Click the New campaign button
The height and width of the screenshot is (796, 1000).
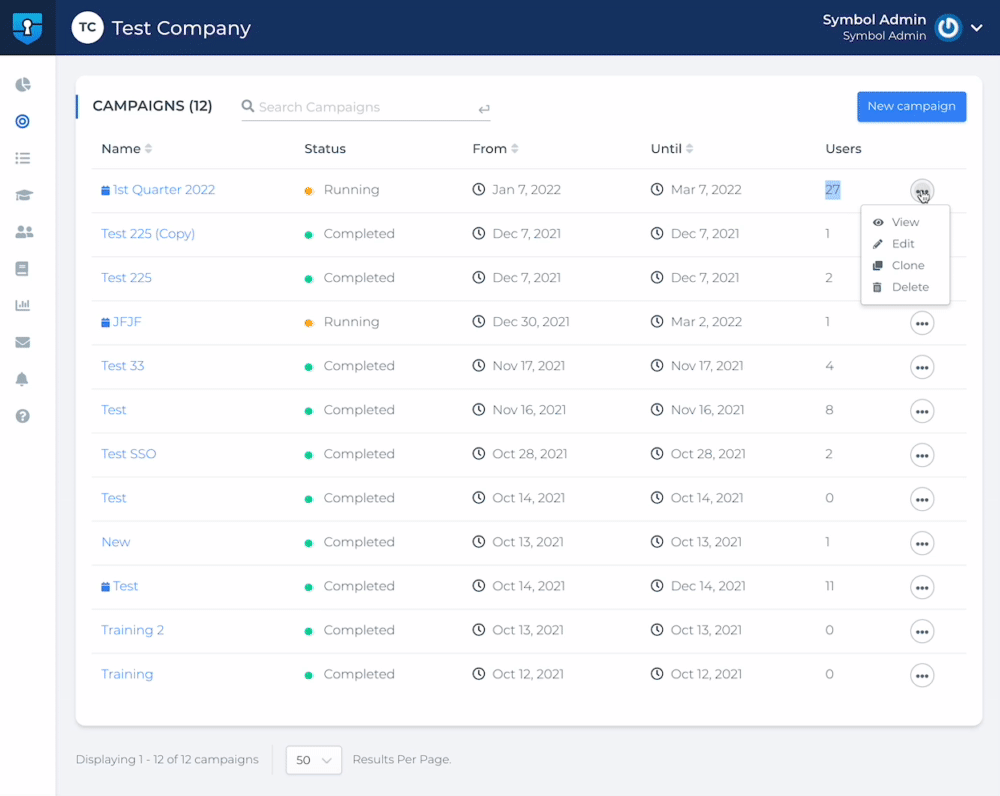pyautogui.click(x=911, y=107)
